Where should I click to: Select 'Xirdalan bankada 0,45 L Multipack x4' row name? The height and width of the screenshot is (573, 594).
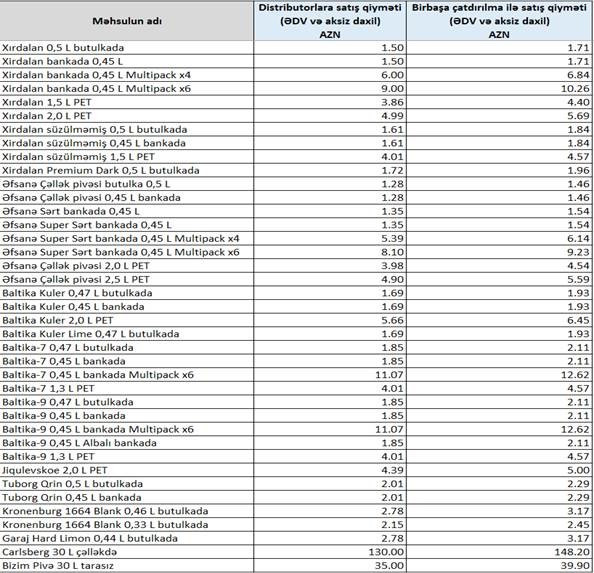point(127,75)
